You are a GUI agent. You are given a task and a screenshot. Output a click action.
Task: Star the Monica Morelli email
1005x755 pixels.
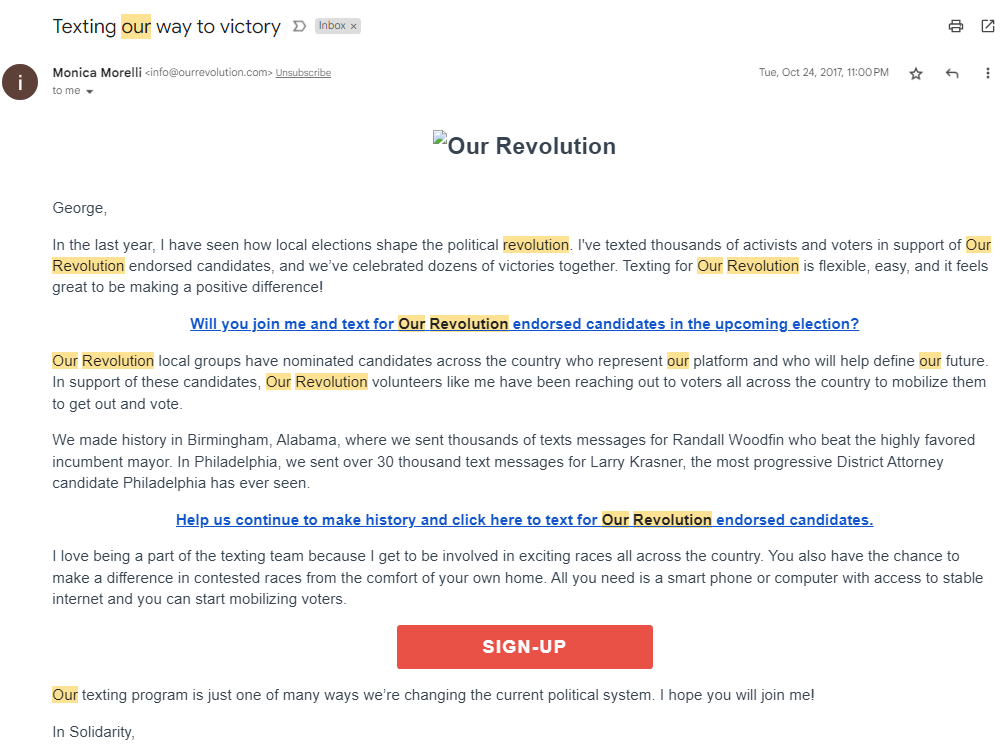[916, 73]
